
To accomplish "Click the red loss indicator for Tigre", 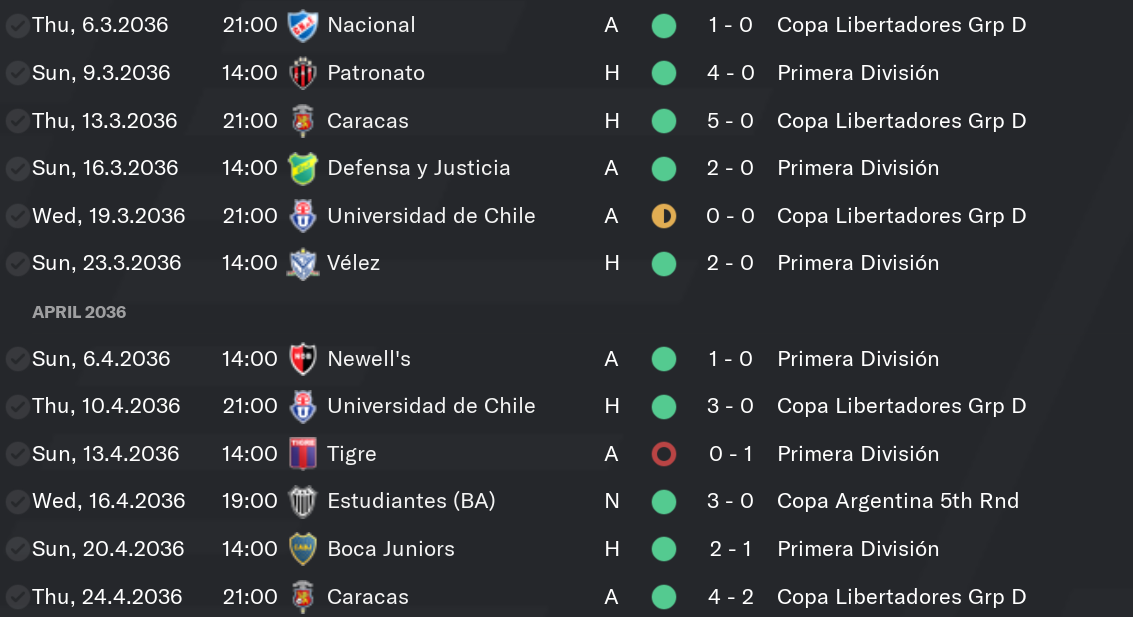I will [663, 454].
